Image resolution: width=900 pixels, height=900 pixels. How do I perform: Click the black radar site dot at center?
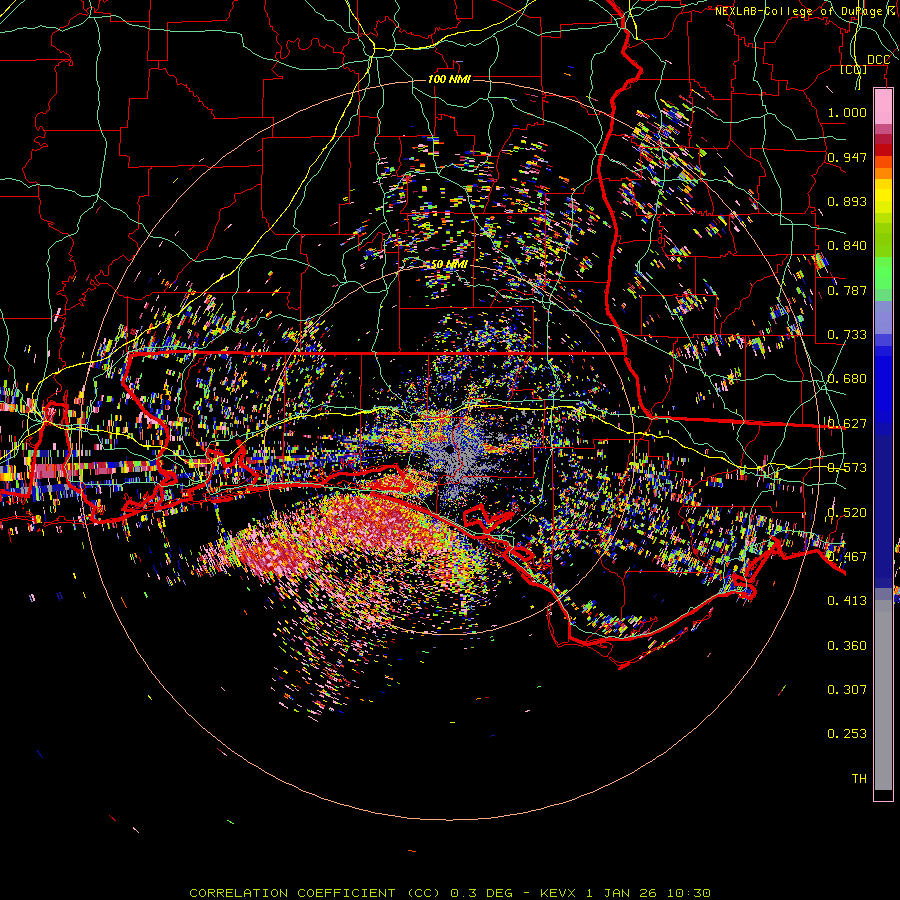pyautogui.click(x=448, y=449)
